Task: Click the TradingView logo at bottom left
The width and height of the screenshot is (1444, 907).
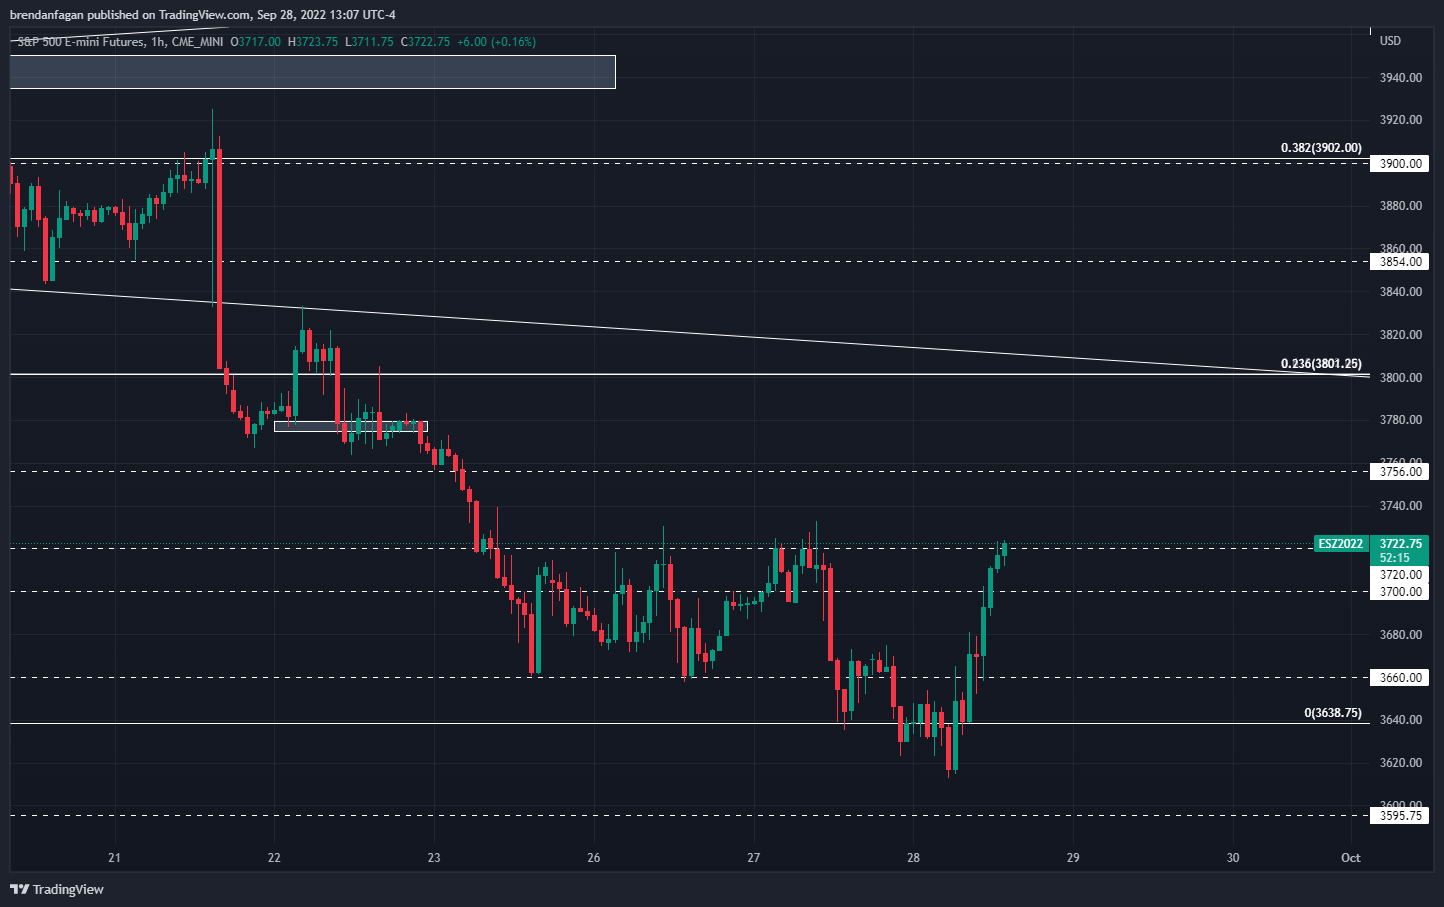Action: click(57, 889)
